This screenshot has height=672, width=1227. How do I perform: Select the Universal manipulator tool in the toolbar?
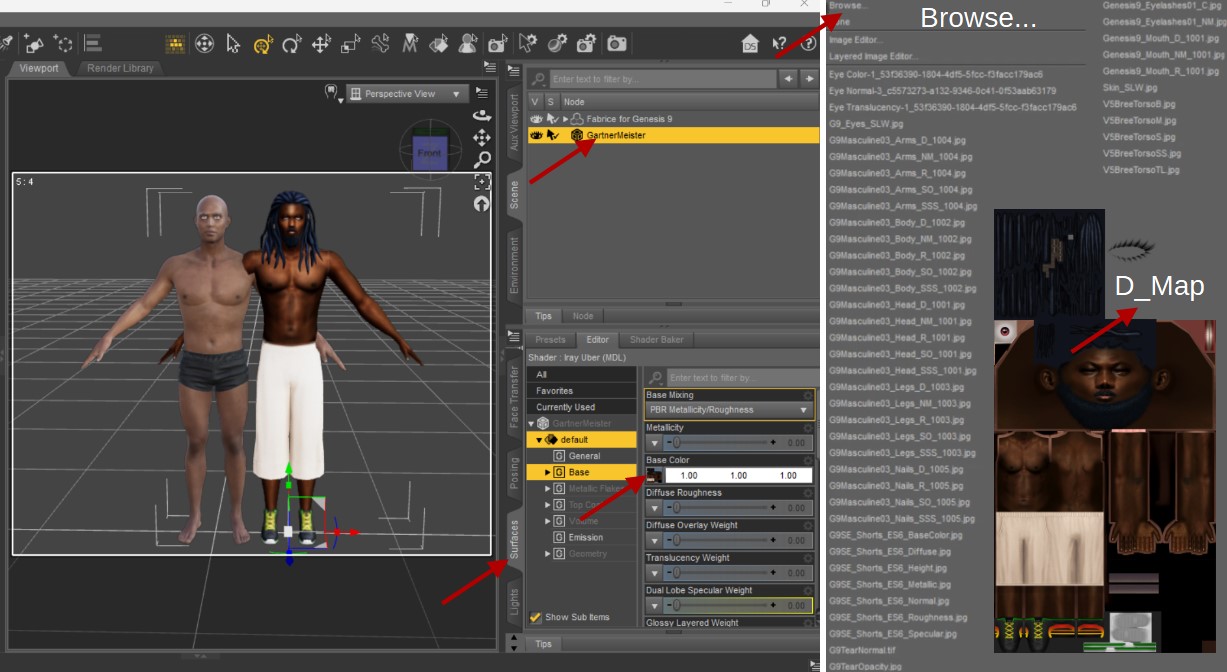[263, 44]
